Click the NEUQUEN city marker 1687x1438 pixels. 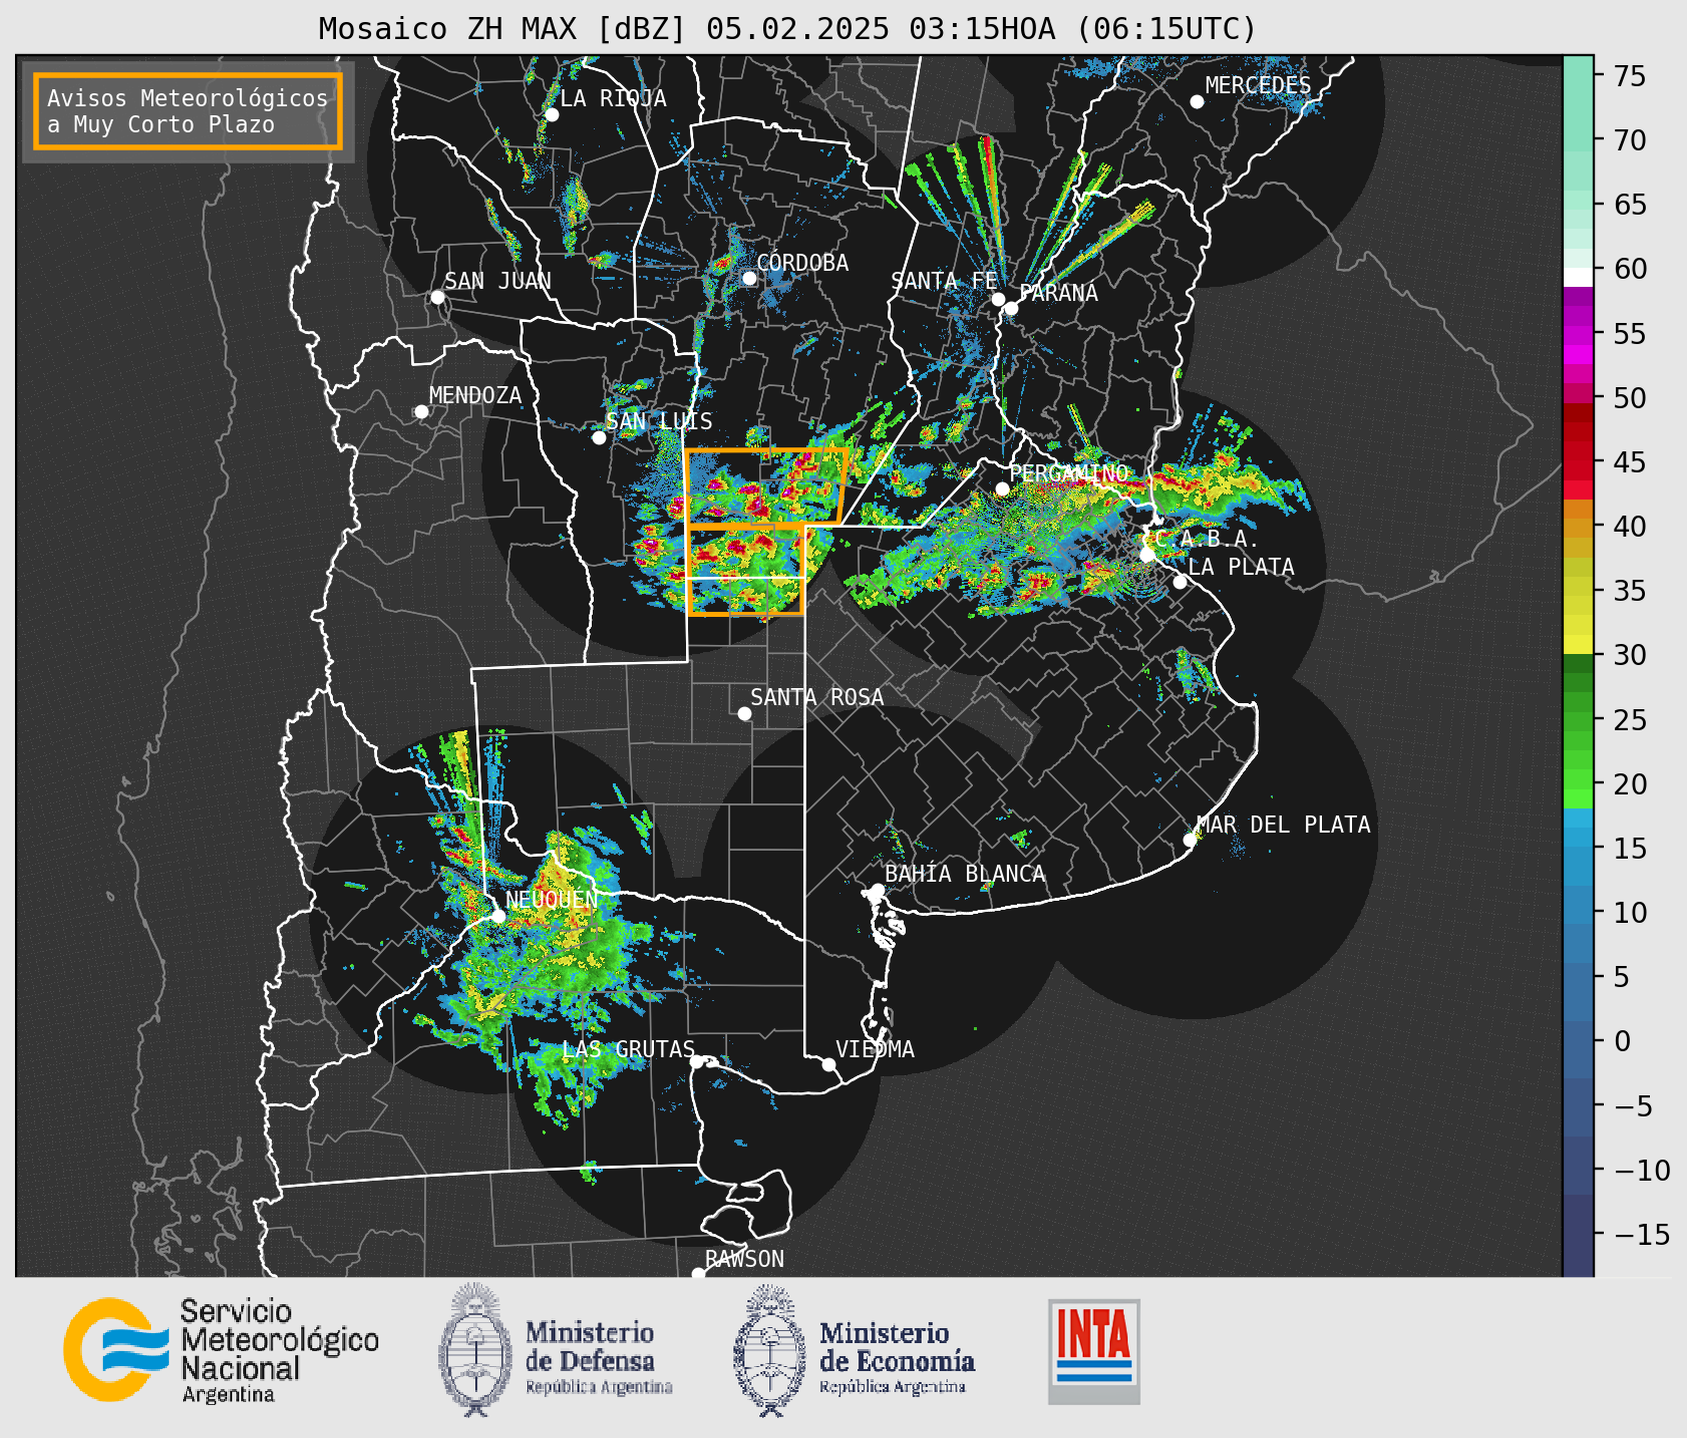pos(498,916)
